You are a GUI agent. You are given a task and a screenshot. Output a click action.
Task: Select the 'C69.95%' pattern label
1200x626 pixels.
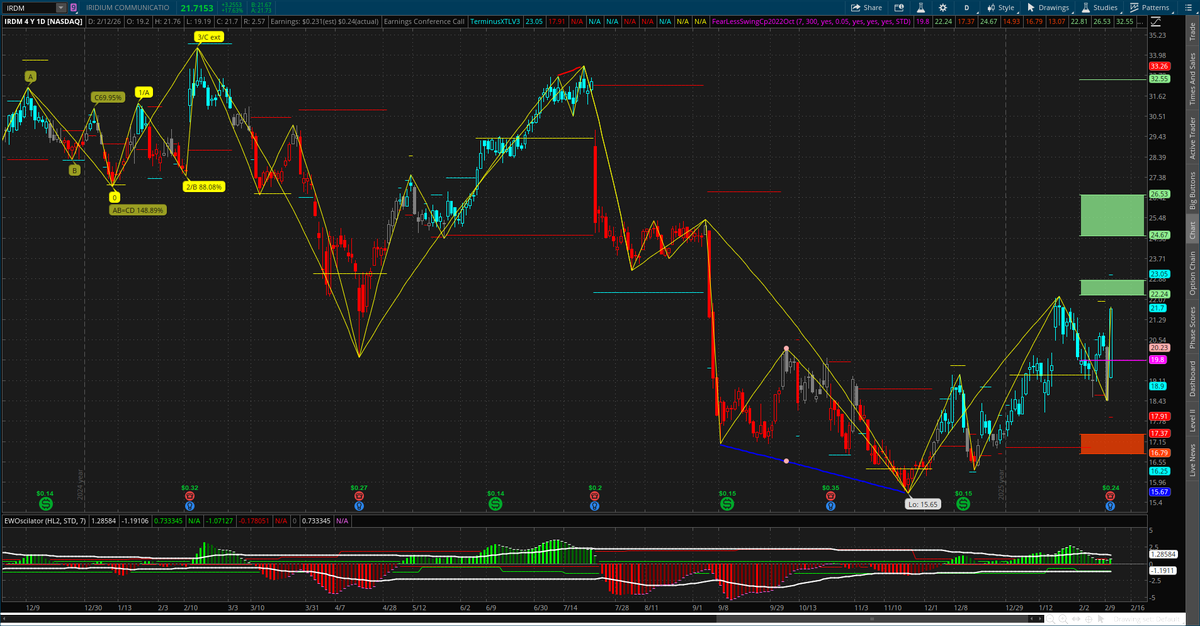[x=107, y=97]
